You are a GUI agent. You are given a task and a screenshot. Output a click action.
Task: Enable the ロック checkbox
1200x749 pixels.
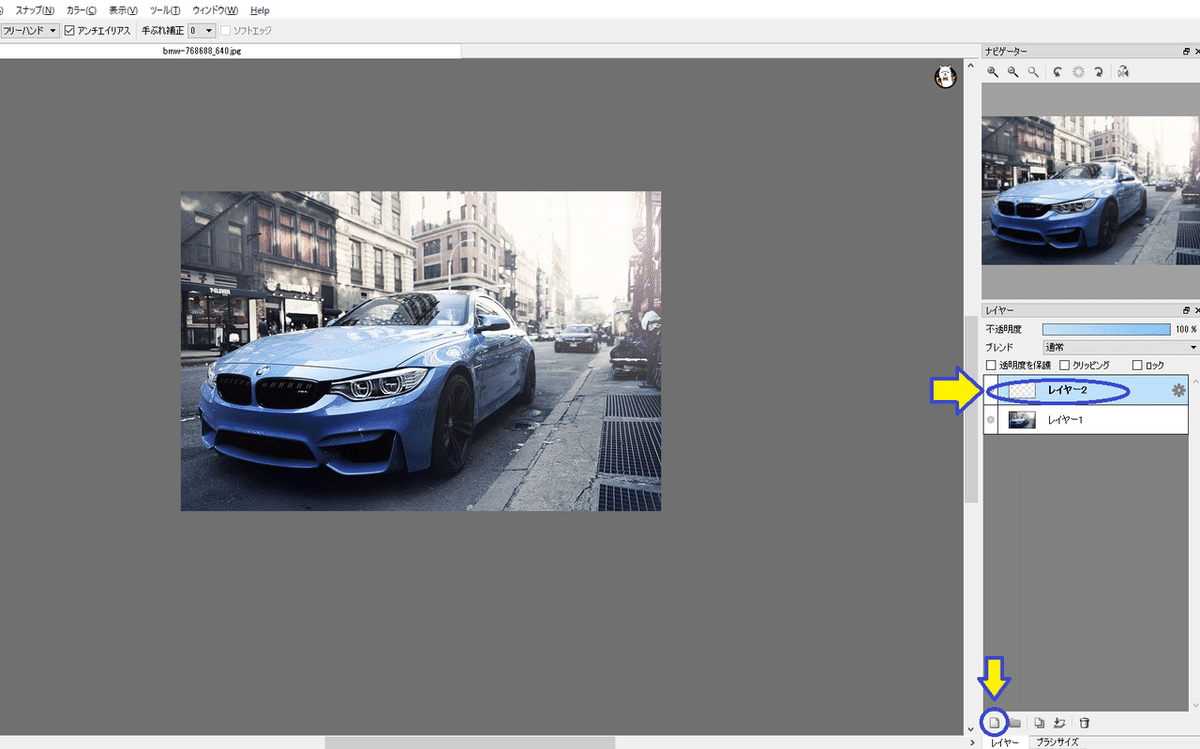(x=1137, y=366)
